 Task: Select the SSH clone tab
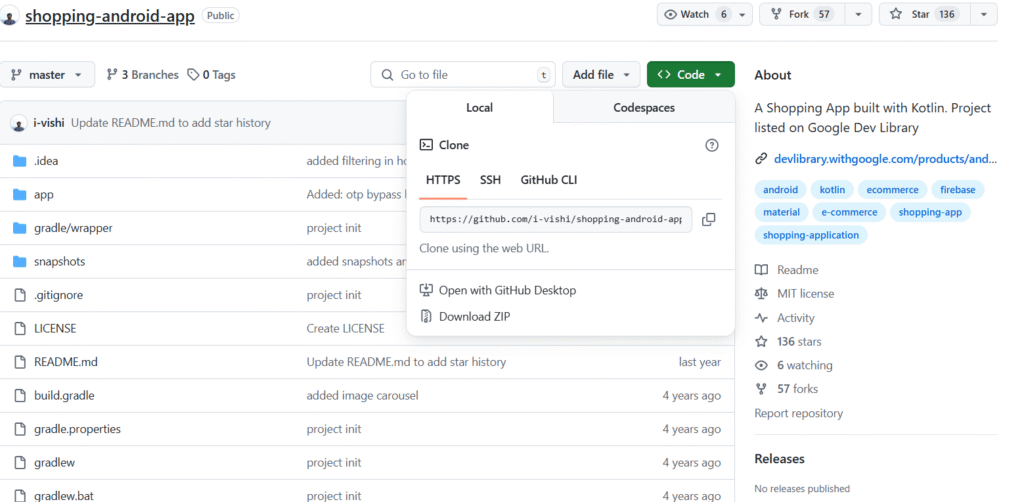(x=490, y=180)
